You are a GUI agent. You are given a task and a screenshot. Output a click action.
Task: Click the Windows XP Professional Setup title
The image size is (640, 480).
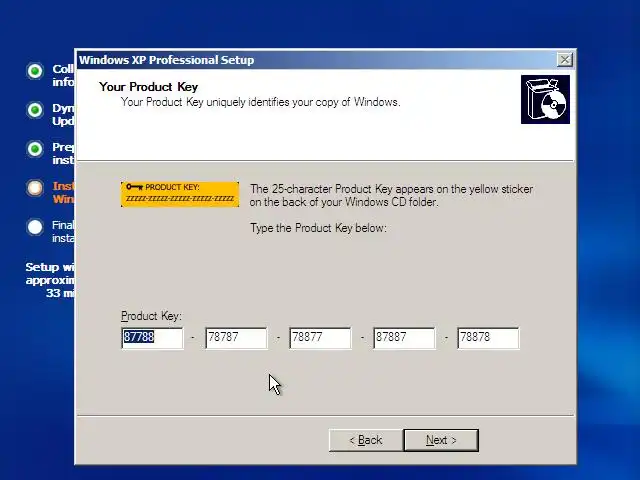point(167,60)
